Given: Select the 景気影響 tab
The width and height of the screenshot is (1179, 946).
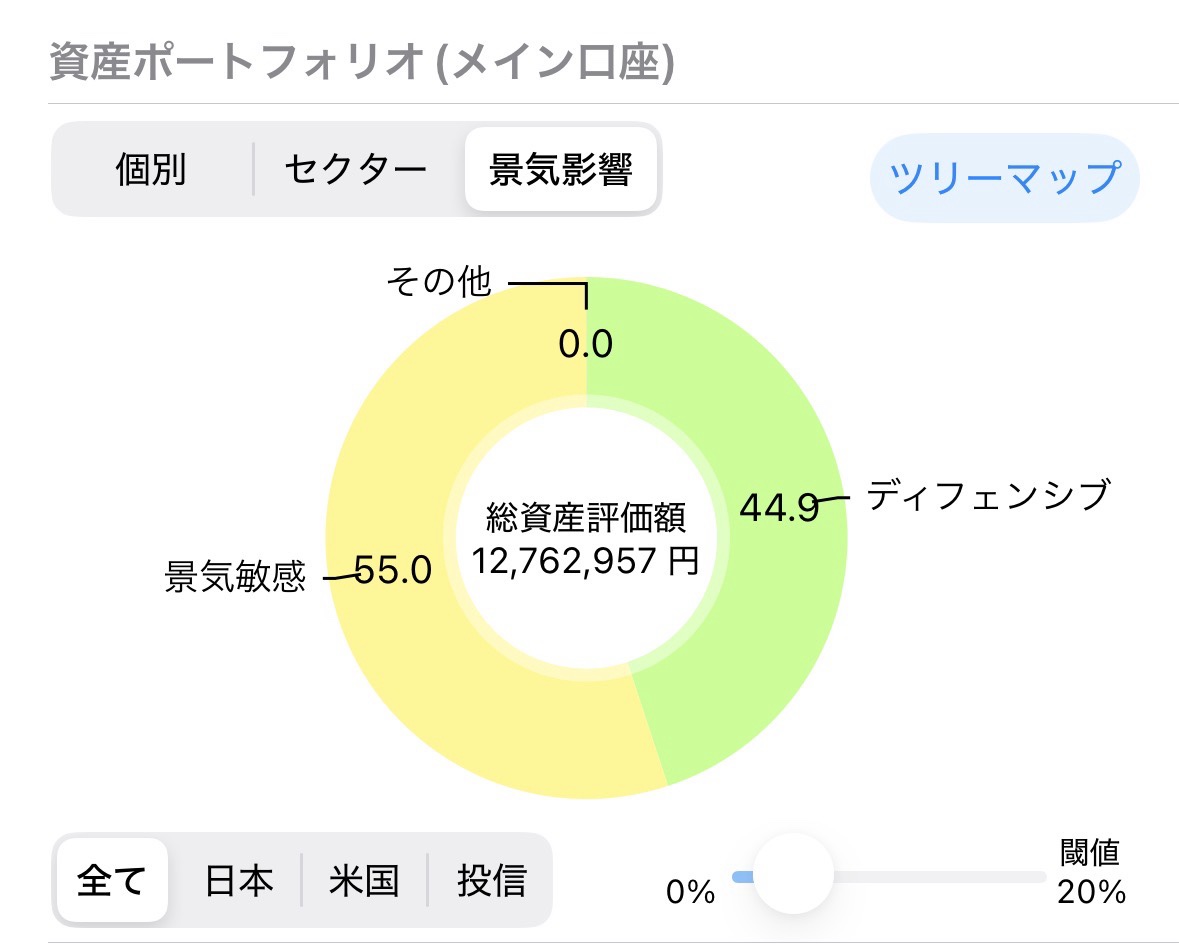Looking at the screenshot, I should tap(561, 170).
